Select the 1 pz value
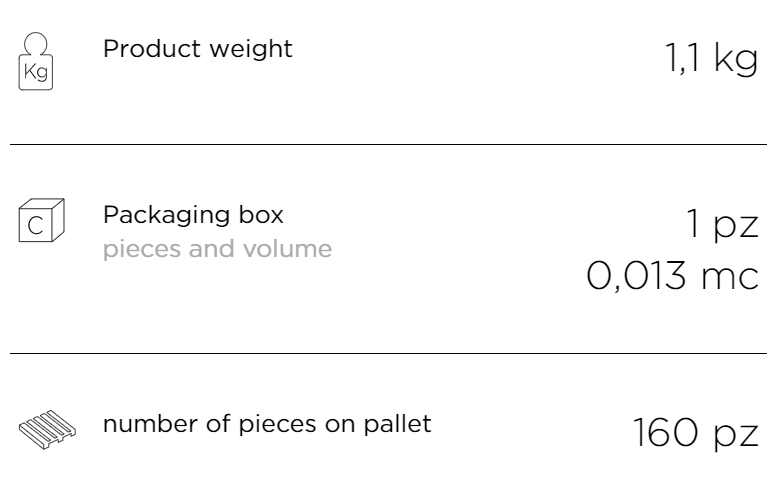Viewport: 780px width, 499px height. tap(722, 225)
